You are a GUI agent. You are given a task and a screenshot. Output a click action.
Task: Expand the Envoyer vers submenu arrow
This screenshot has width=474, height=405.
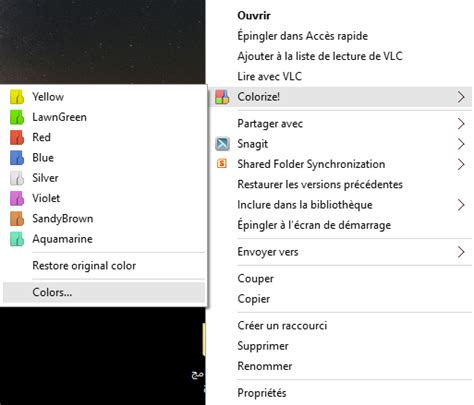tap(461, 252)
